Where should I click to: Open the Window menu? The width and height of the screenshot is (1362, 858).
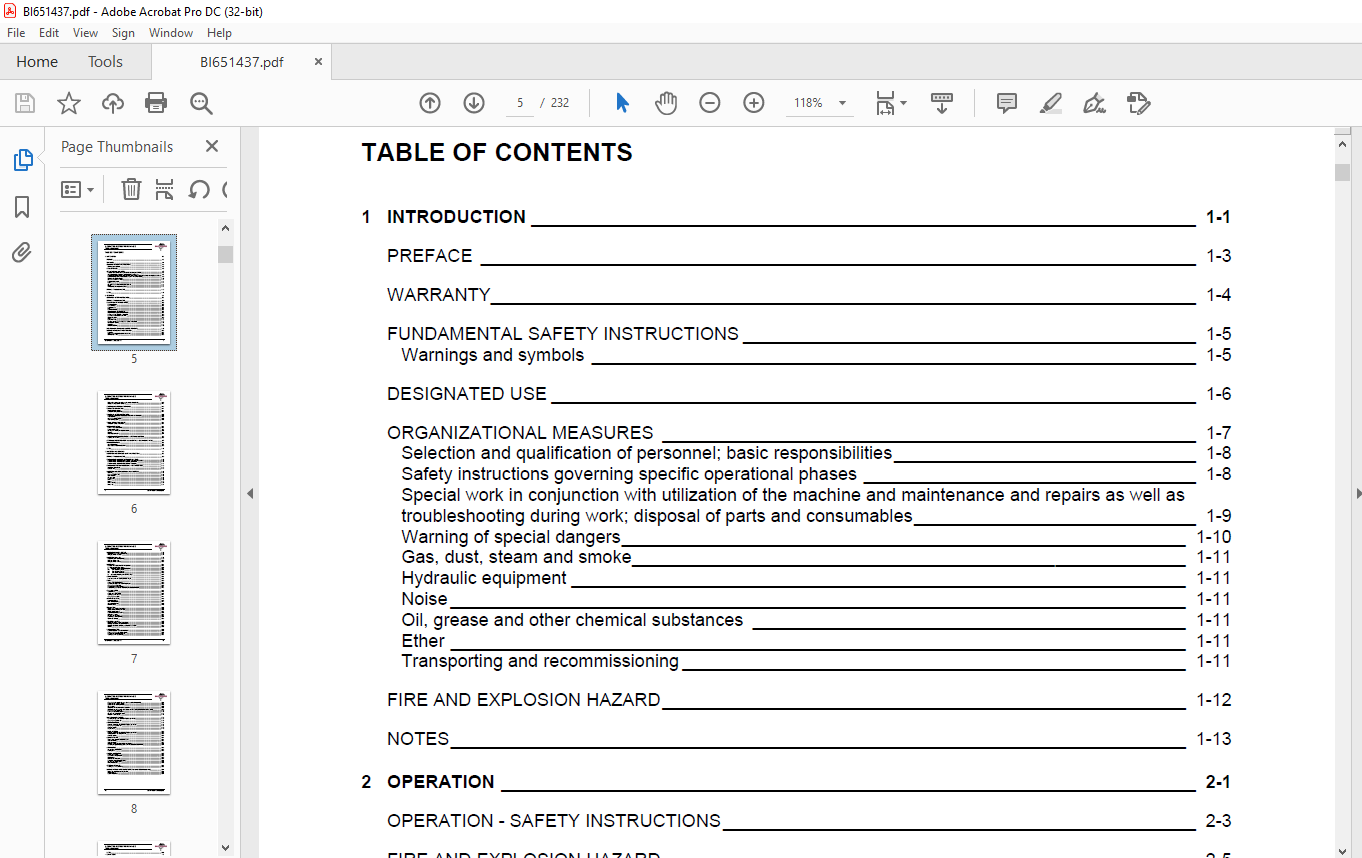click(171, 33)
